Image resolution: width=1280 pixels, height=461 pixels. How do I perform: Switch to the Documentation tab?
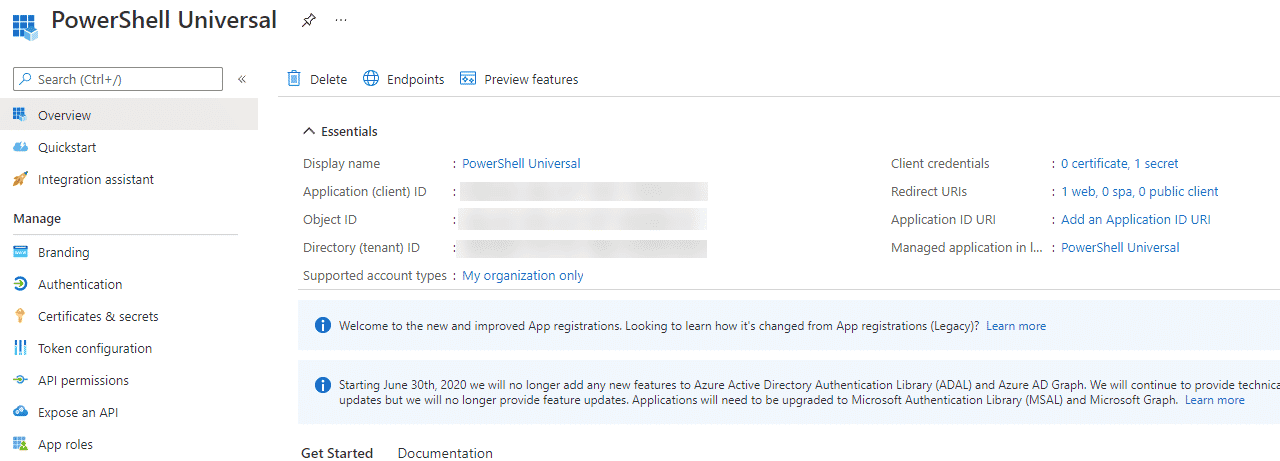click(445, 453)
